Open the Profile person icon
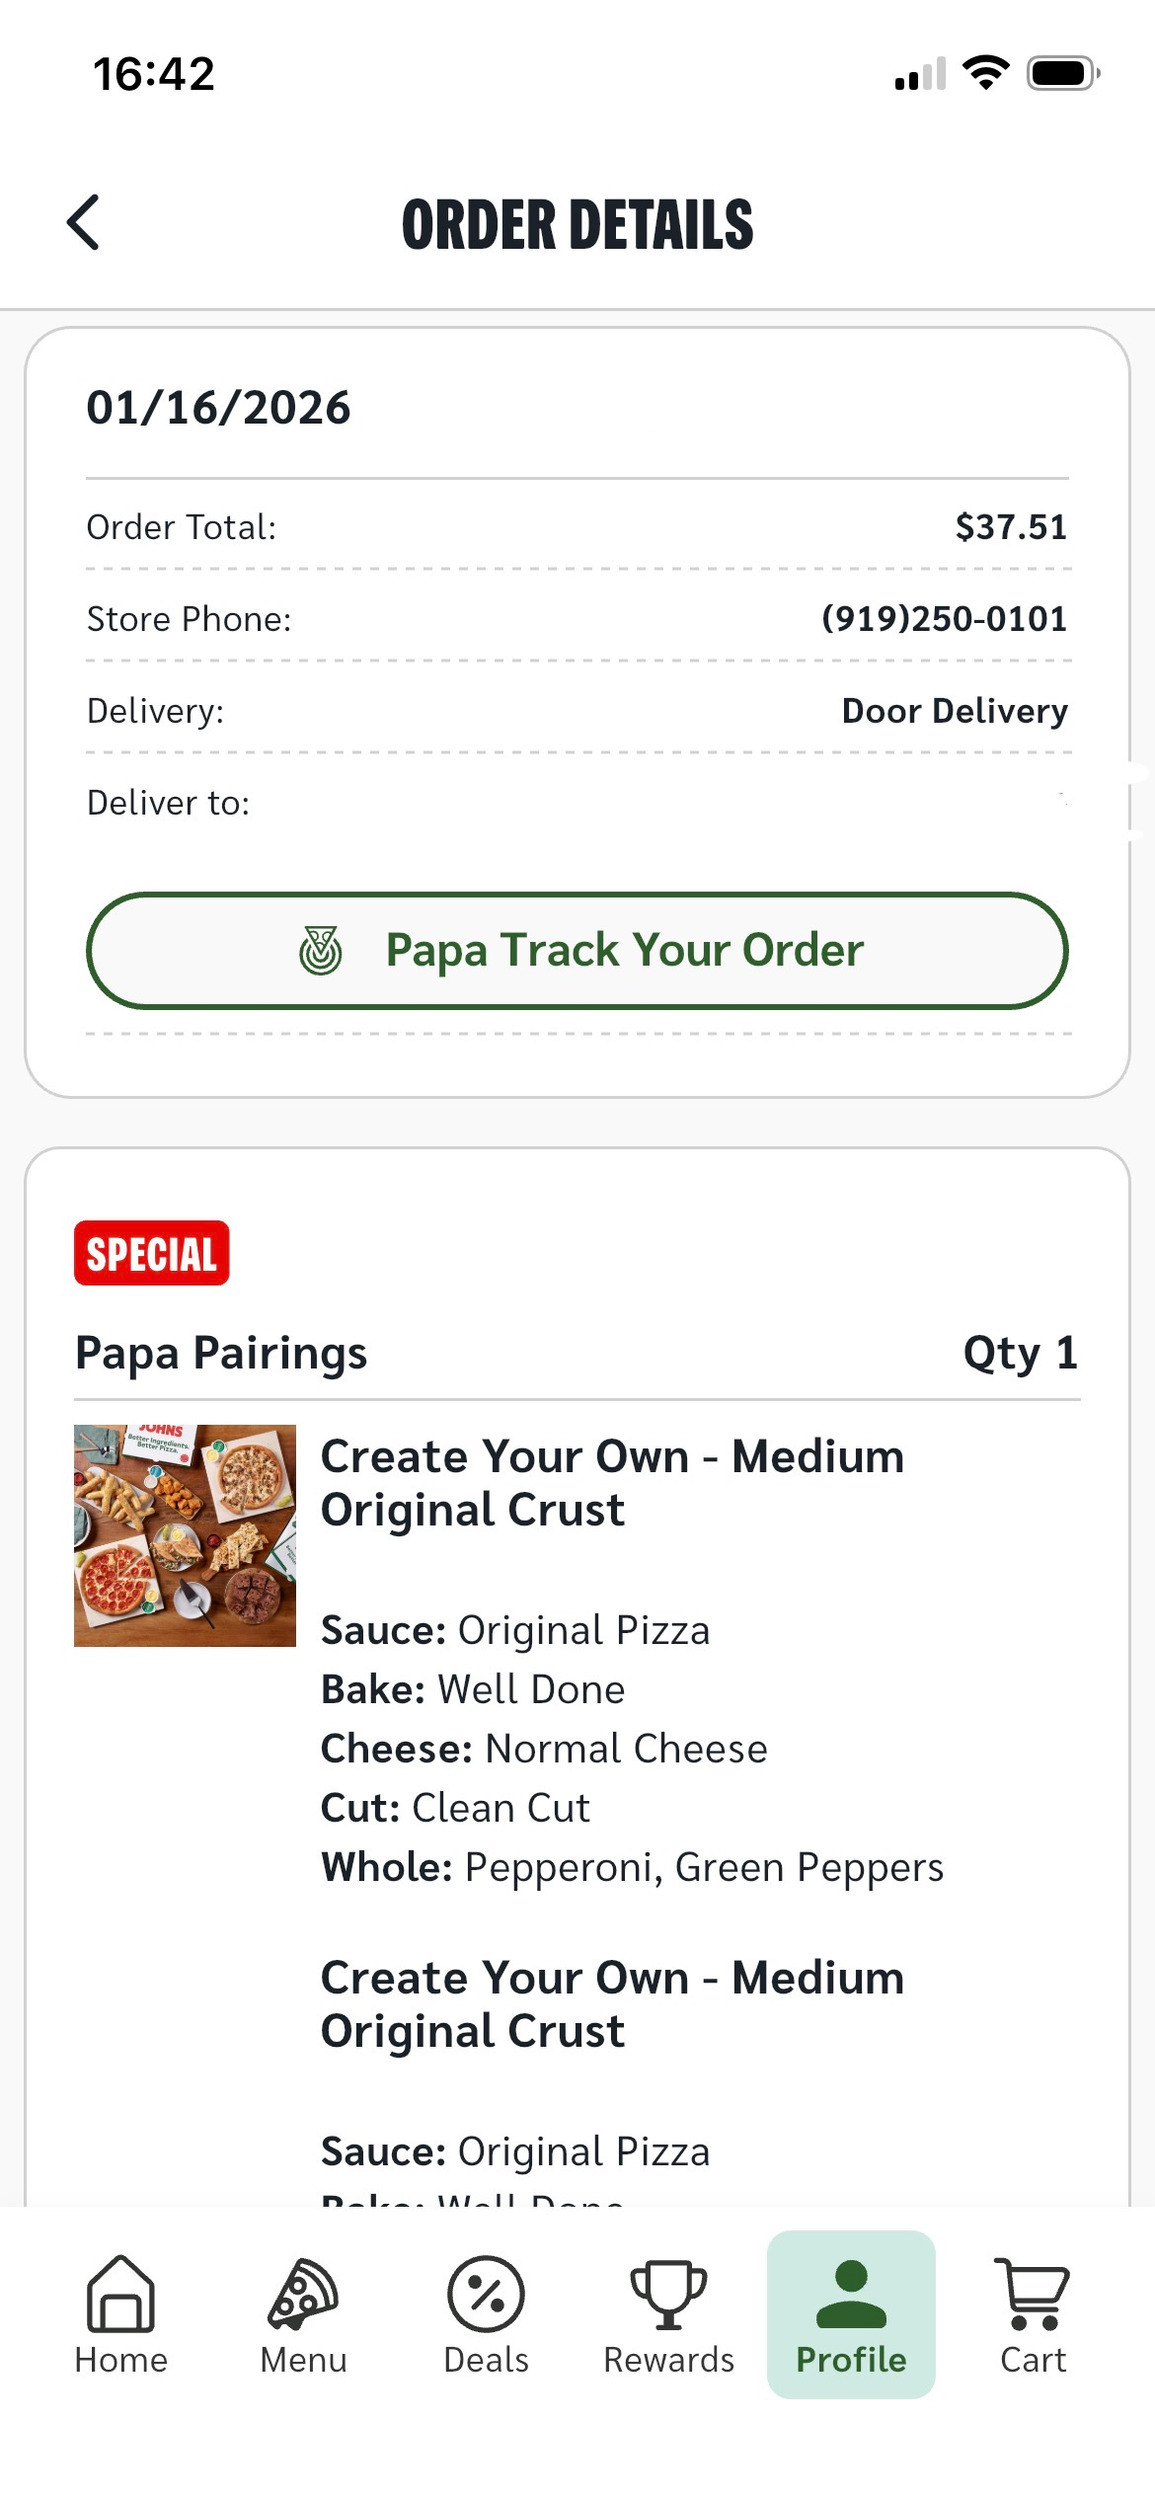The height and width of the screenshot is (2500, 1155). pos(851,2293)
